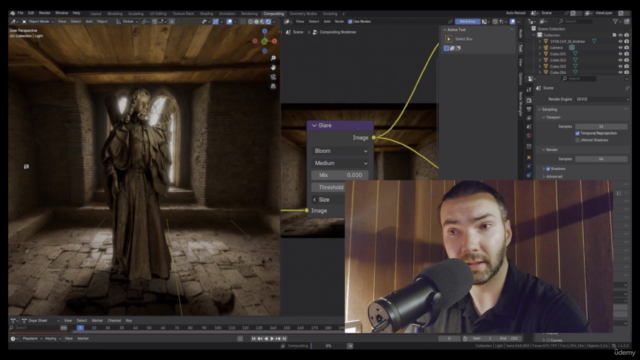The height and width of the screenshot is (360, 640).
Task: Select Cube.002 in the outliner
Action: coord(558,60)
